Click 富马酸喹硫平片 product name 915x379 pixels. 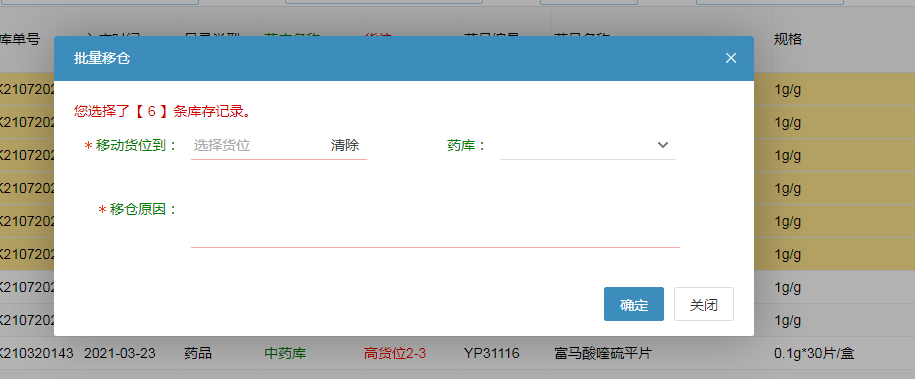[602, 353]
